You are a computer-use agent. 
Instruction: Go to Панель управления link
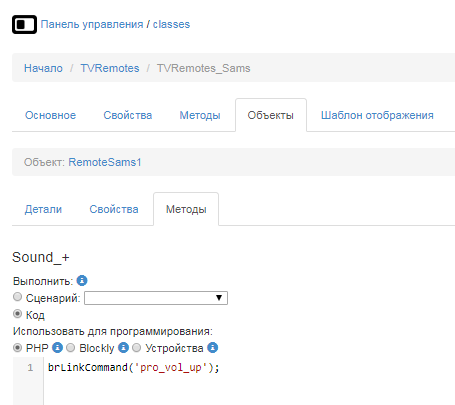pos(92,24)
